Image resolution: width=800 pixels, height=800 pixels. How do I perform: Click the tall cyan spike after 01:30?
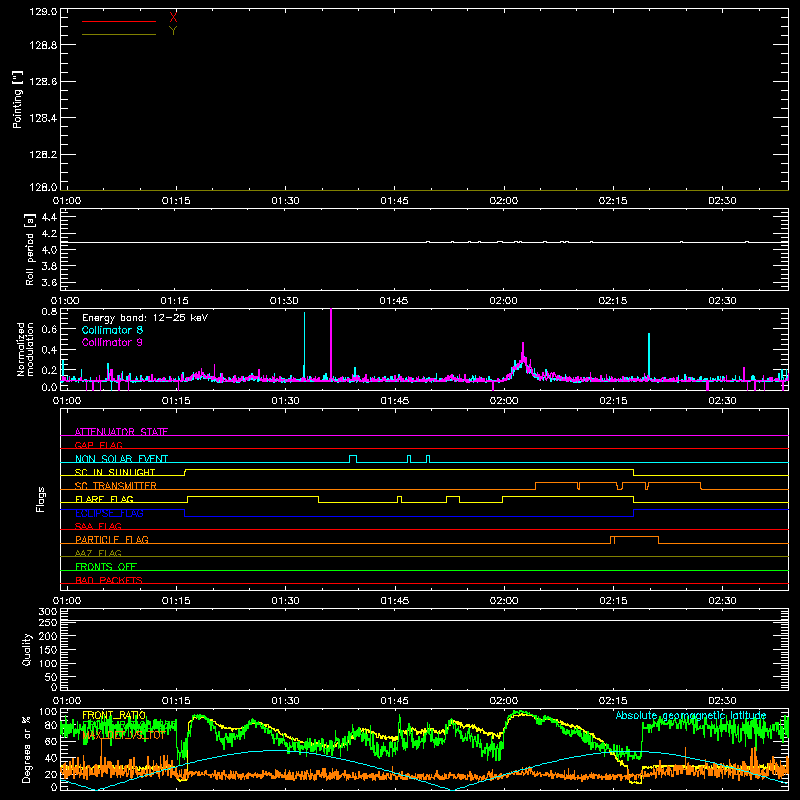tap(305, 345)
